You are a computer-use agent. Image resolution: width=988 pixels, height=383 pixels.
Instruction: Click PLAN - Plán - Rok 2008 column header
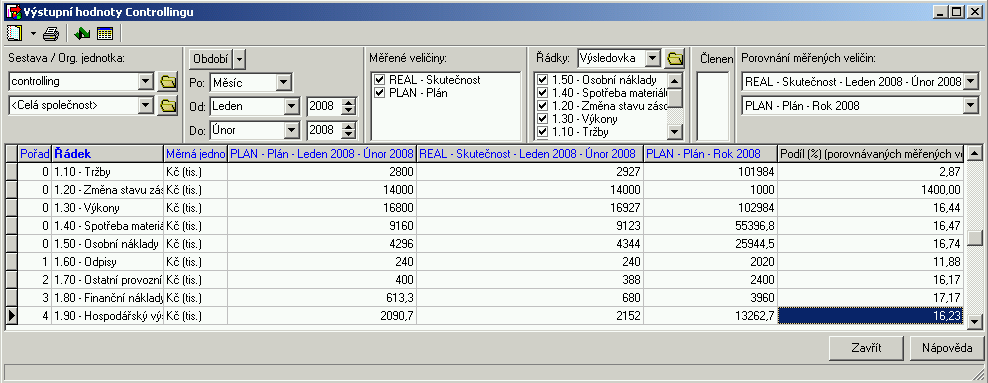click(x=711, y=154)
